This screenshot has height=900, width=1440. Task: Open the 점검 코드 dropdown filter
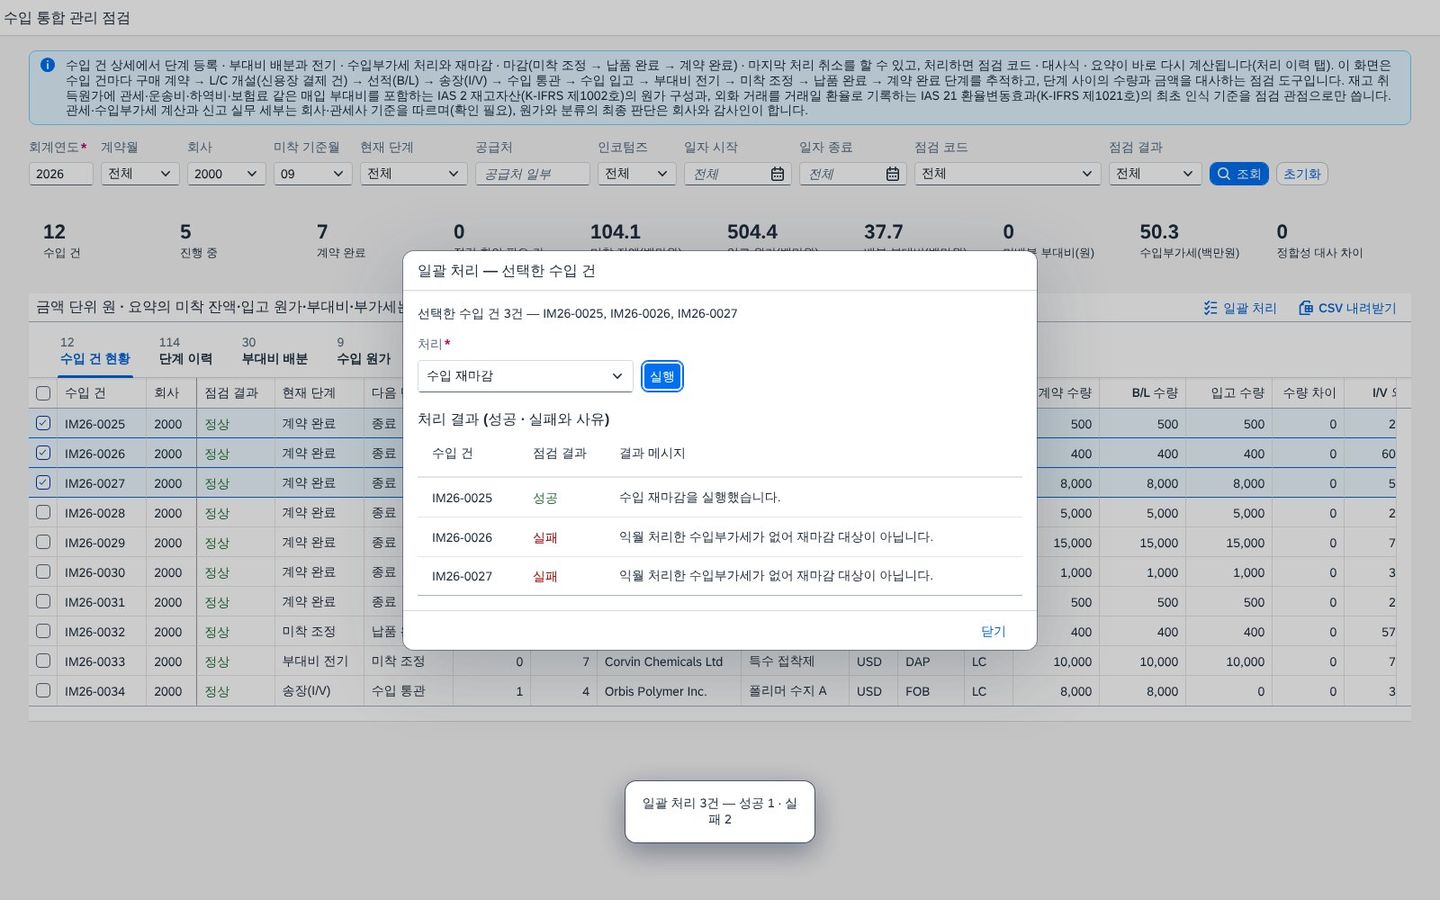(x=1007, y=174)
